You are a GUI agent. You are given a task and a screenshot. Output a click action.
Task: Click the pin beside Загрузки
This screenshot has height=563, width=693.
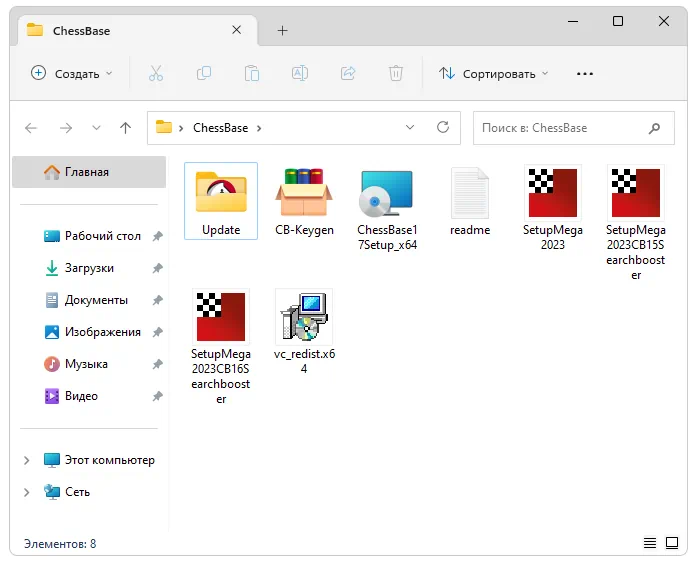[x=157, y=268]
